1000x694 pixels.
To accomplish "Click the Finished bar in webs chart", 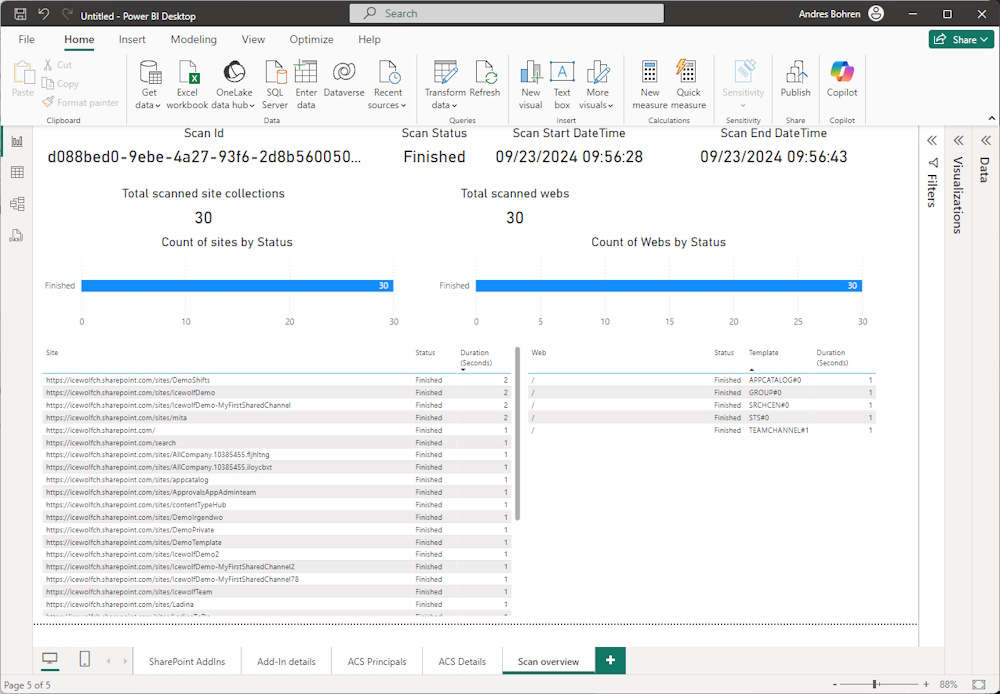I will [x=669, y=286].
